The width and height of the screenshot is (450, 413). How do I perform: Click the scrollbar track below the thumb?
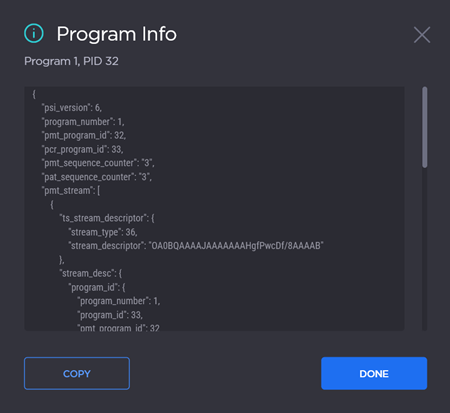point(424,249)
